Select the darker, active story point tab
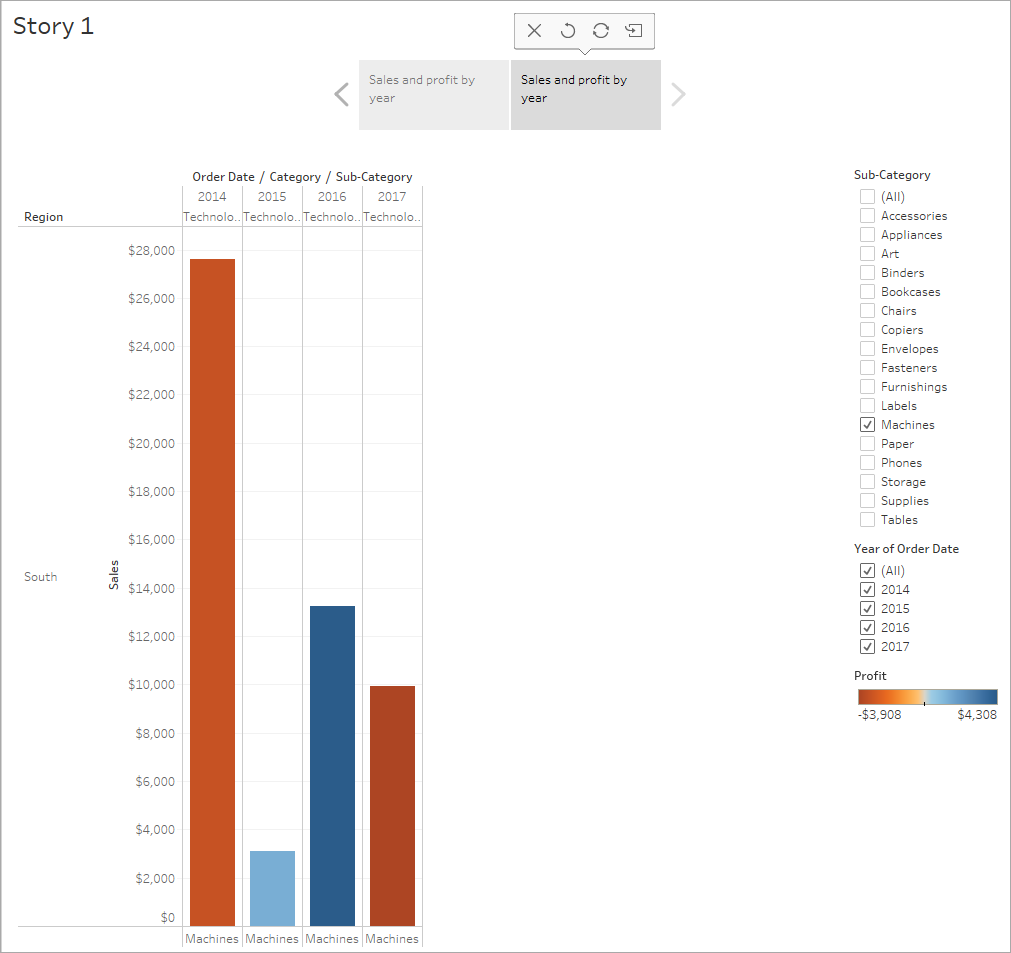 [585, 95]
